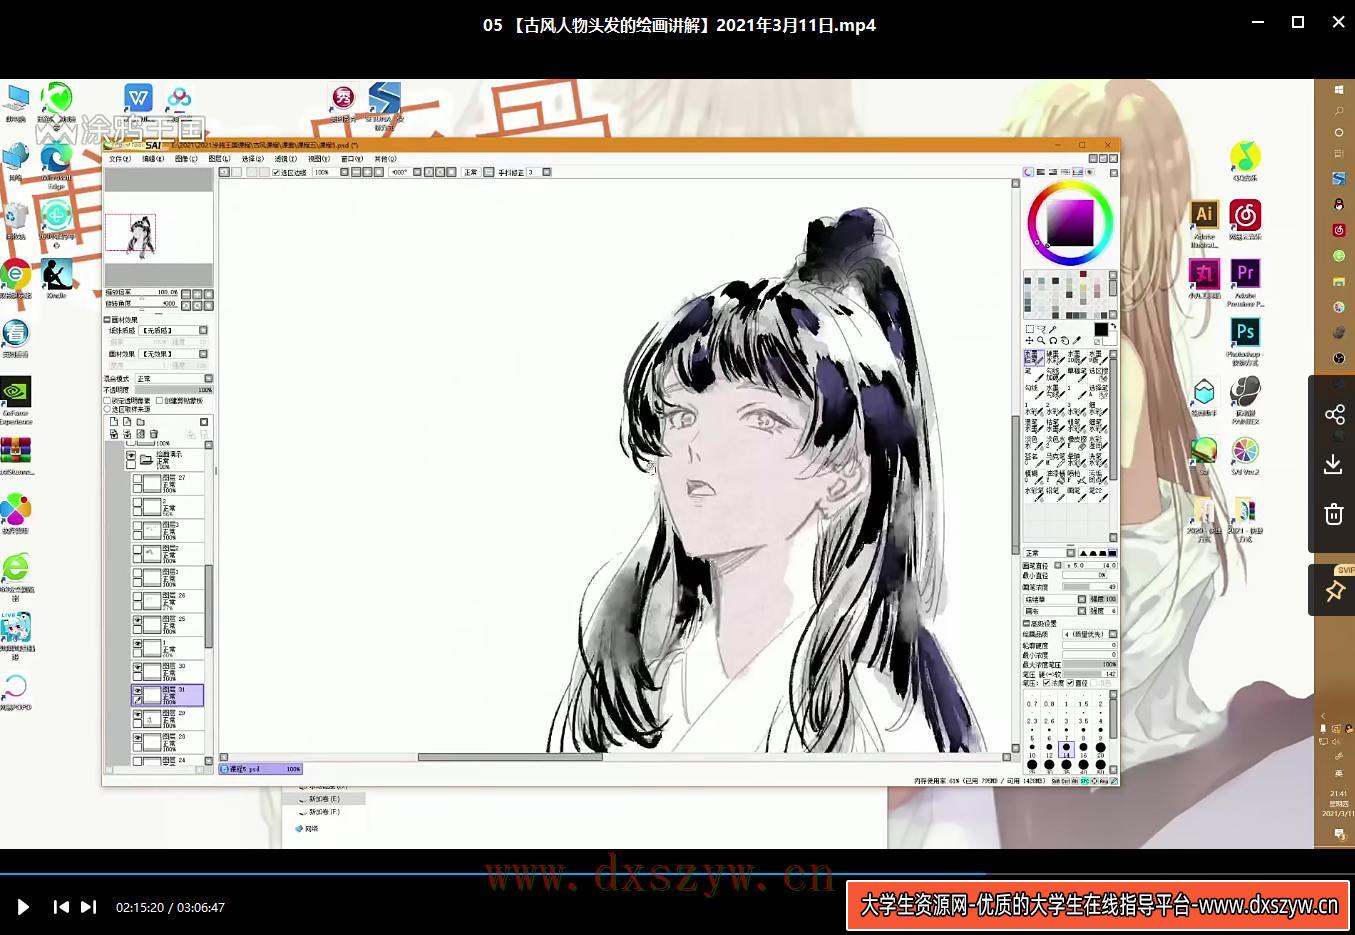Open the 画材效果 dropdown
Screen dimensions: 1355x935
pyautogui.click(x=173, y=354)
